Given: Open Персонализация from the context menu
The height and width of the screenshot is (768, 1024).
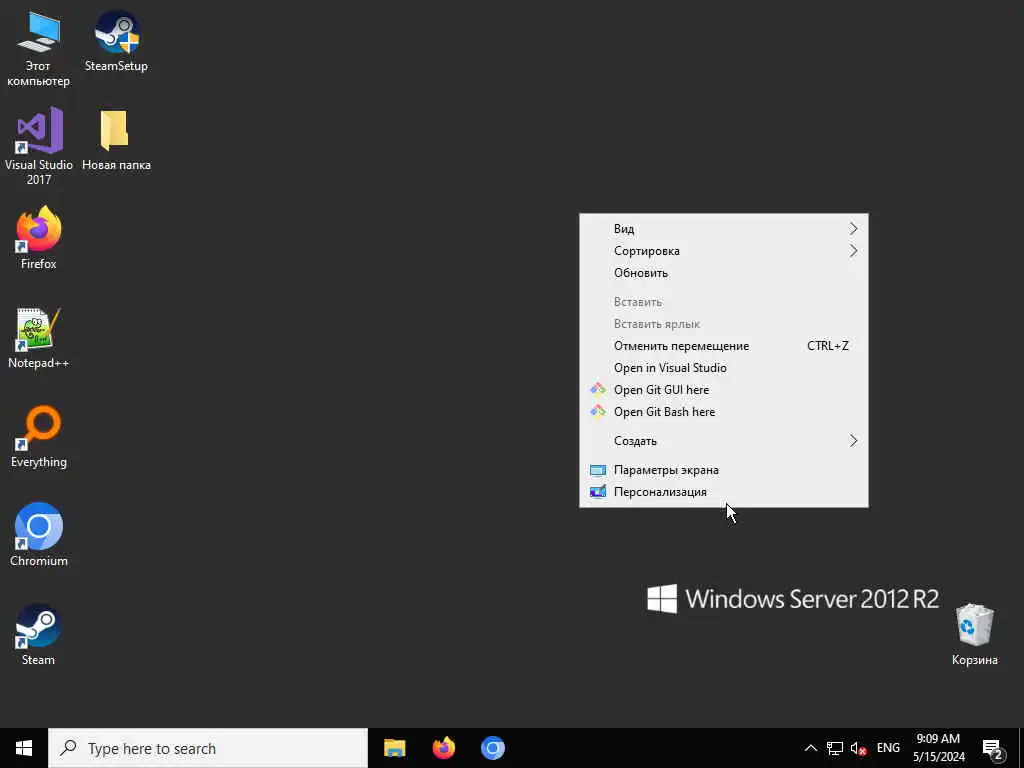Looking at the screenshot, I should coord(724,492).
